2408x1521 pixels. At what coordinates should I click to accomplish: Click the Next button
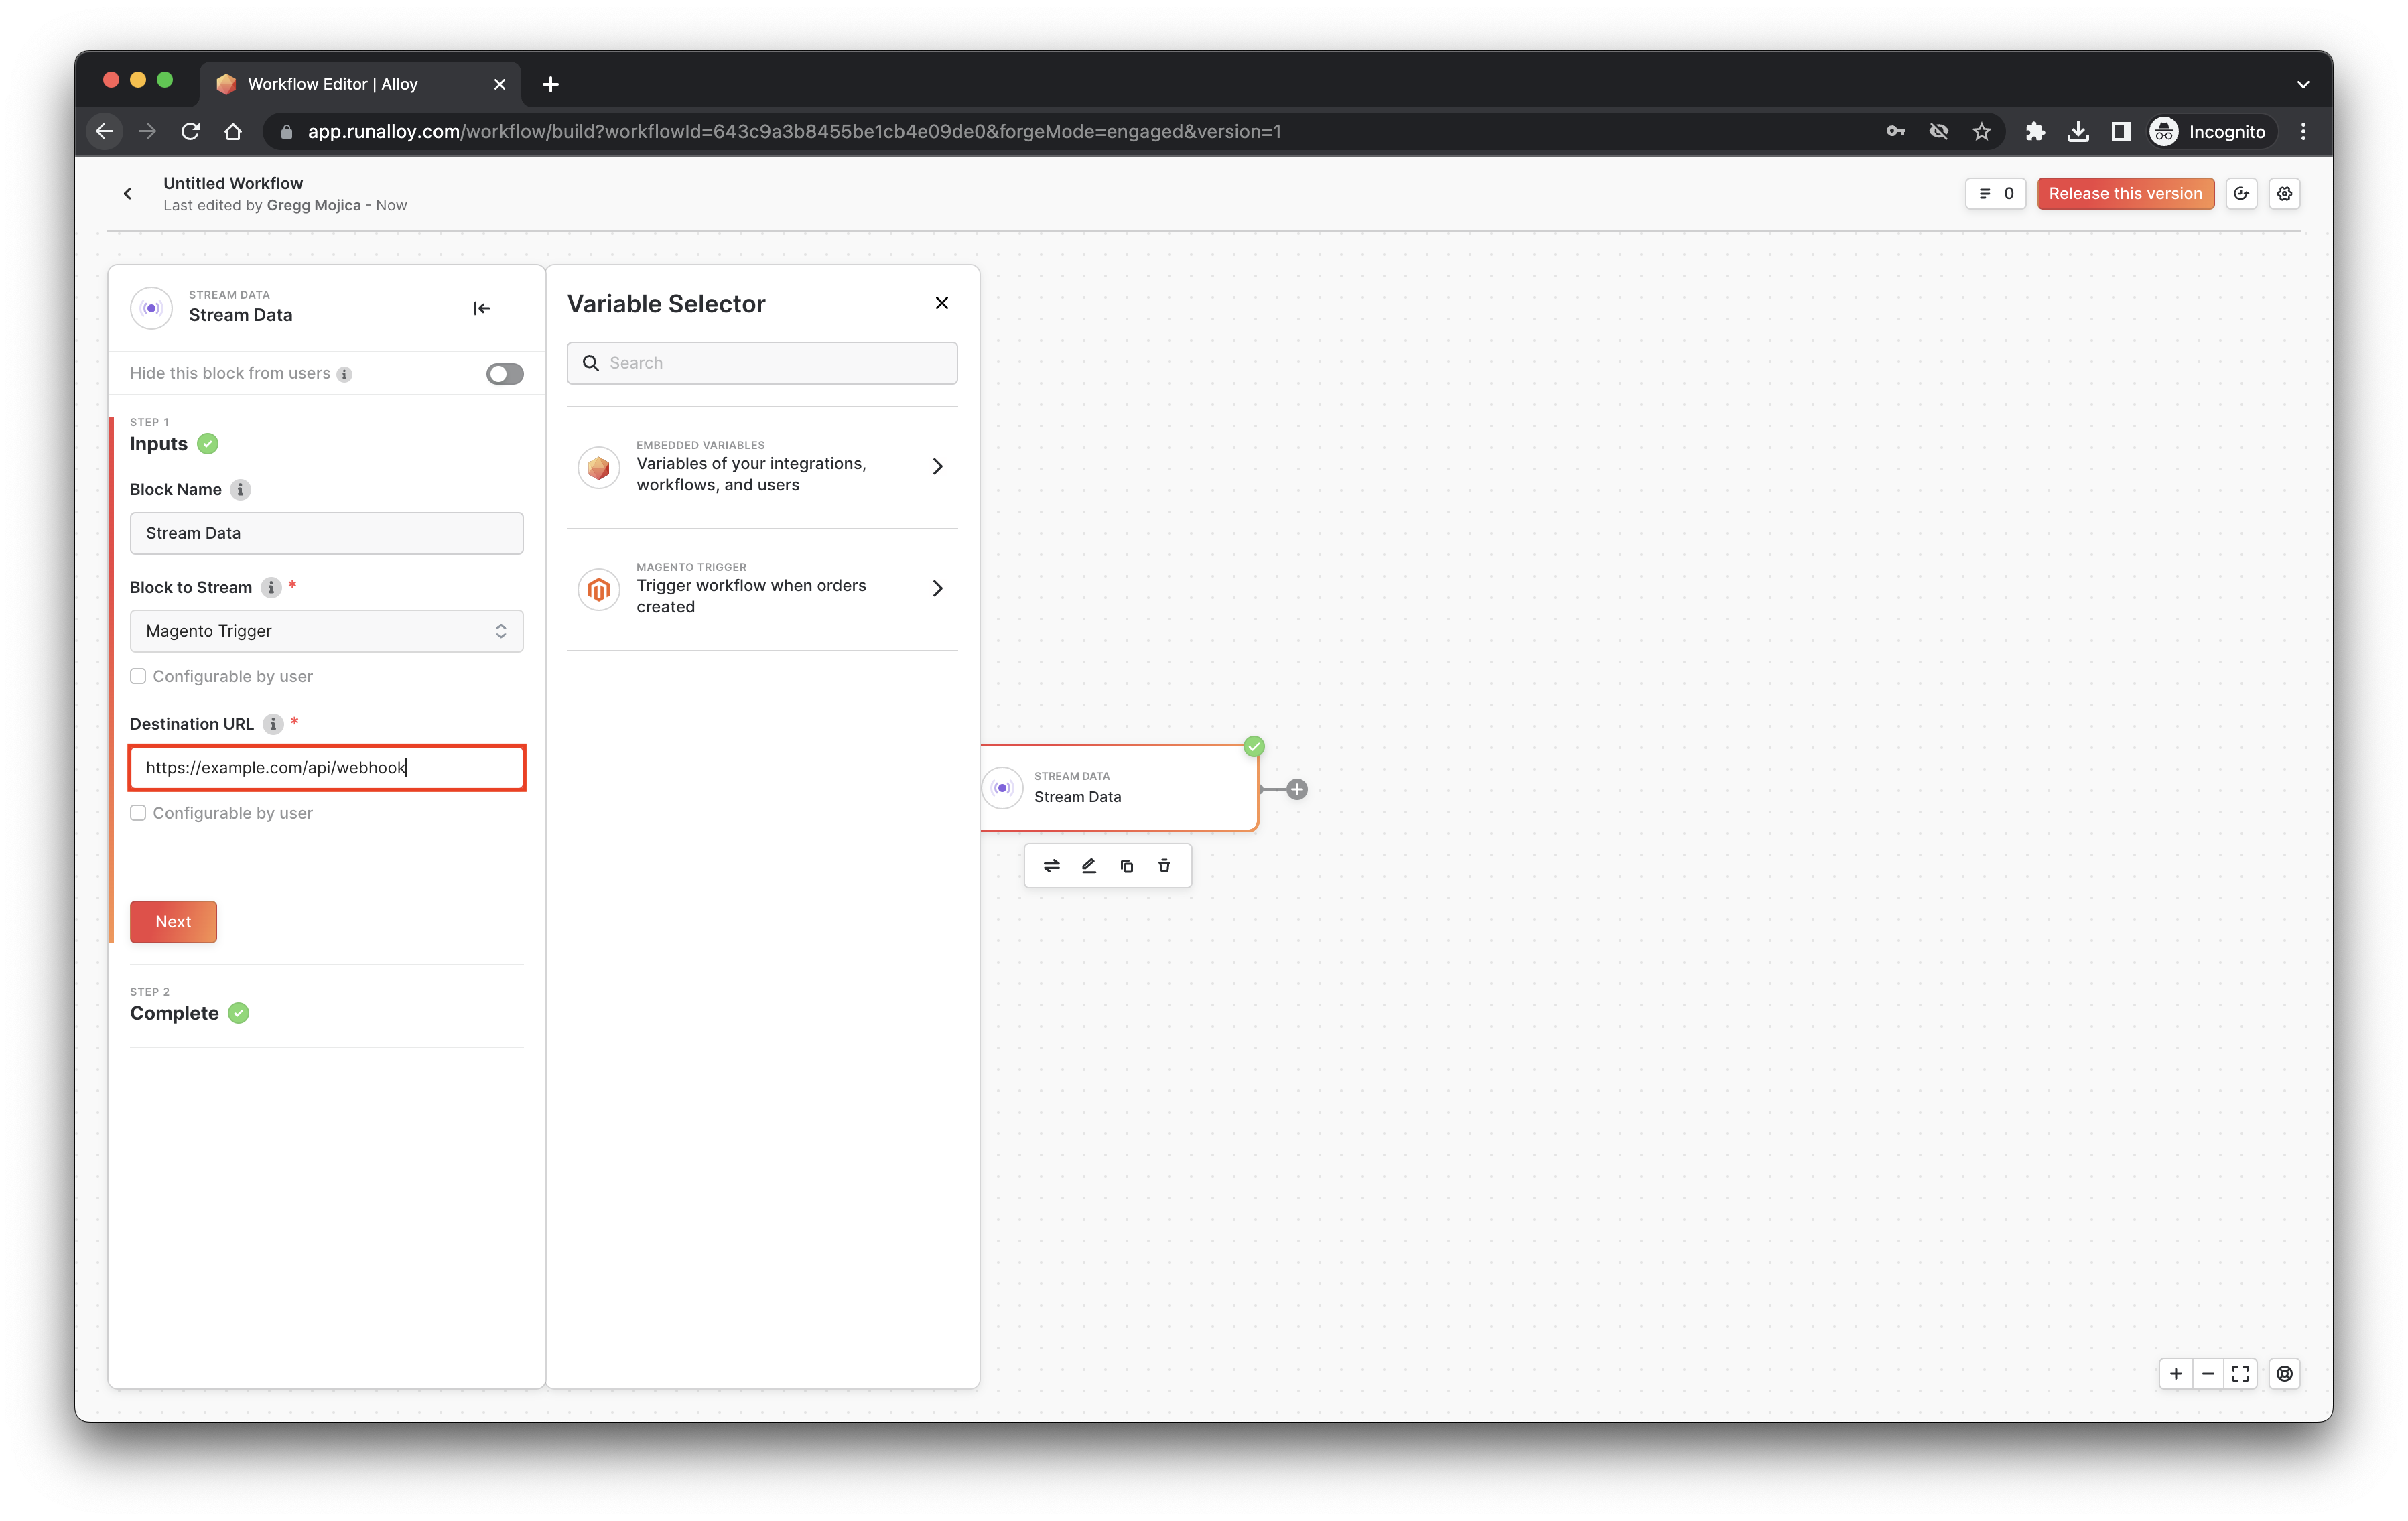tap(173, 922)
